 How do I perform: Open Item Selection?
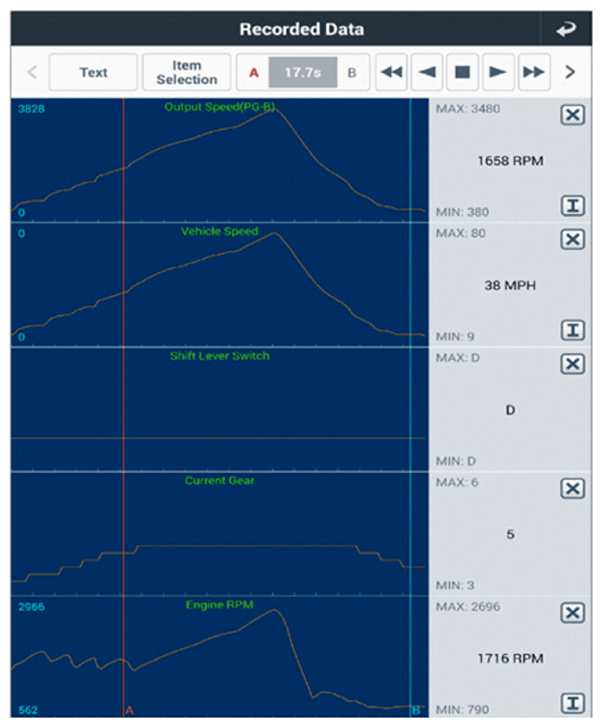pos(186,72)
